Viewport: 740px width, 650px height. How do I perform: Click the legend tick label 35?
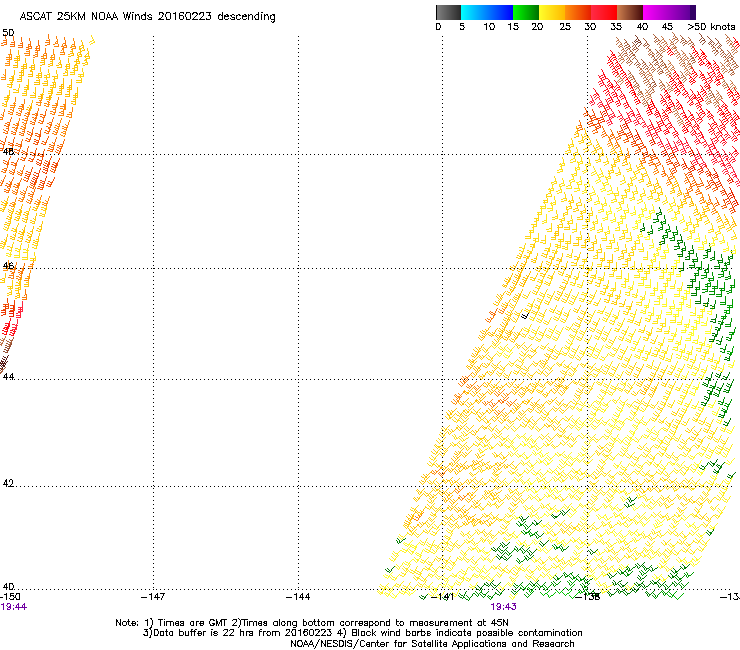point(616,27)
